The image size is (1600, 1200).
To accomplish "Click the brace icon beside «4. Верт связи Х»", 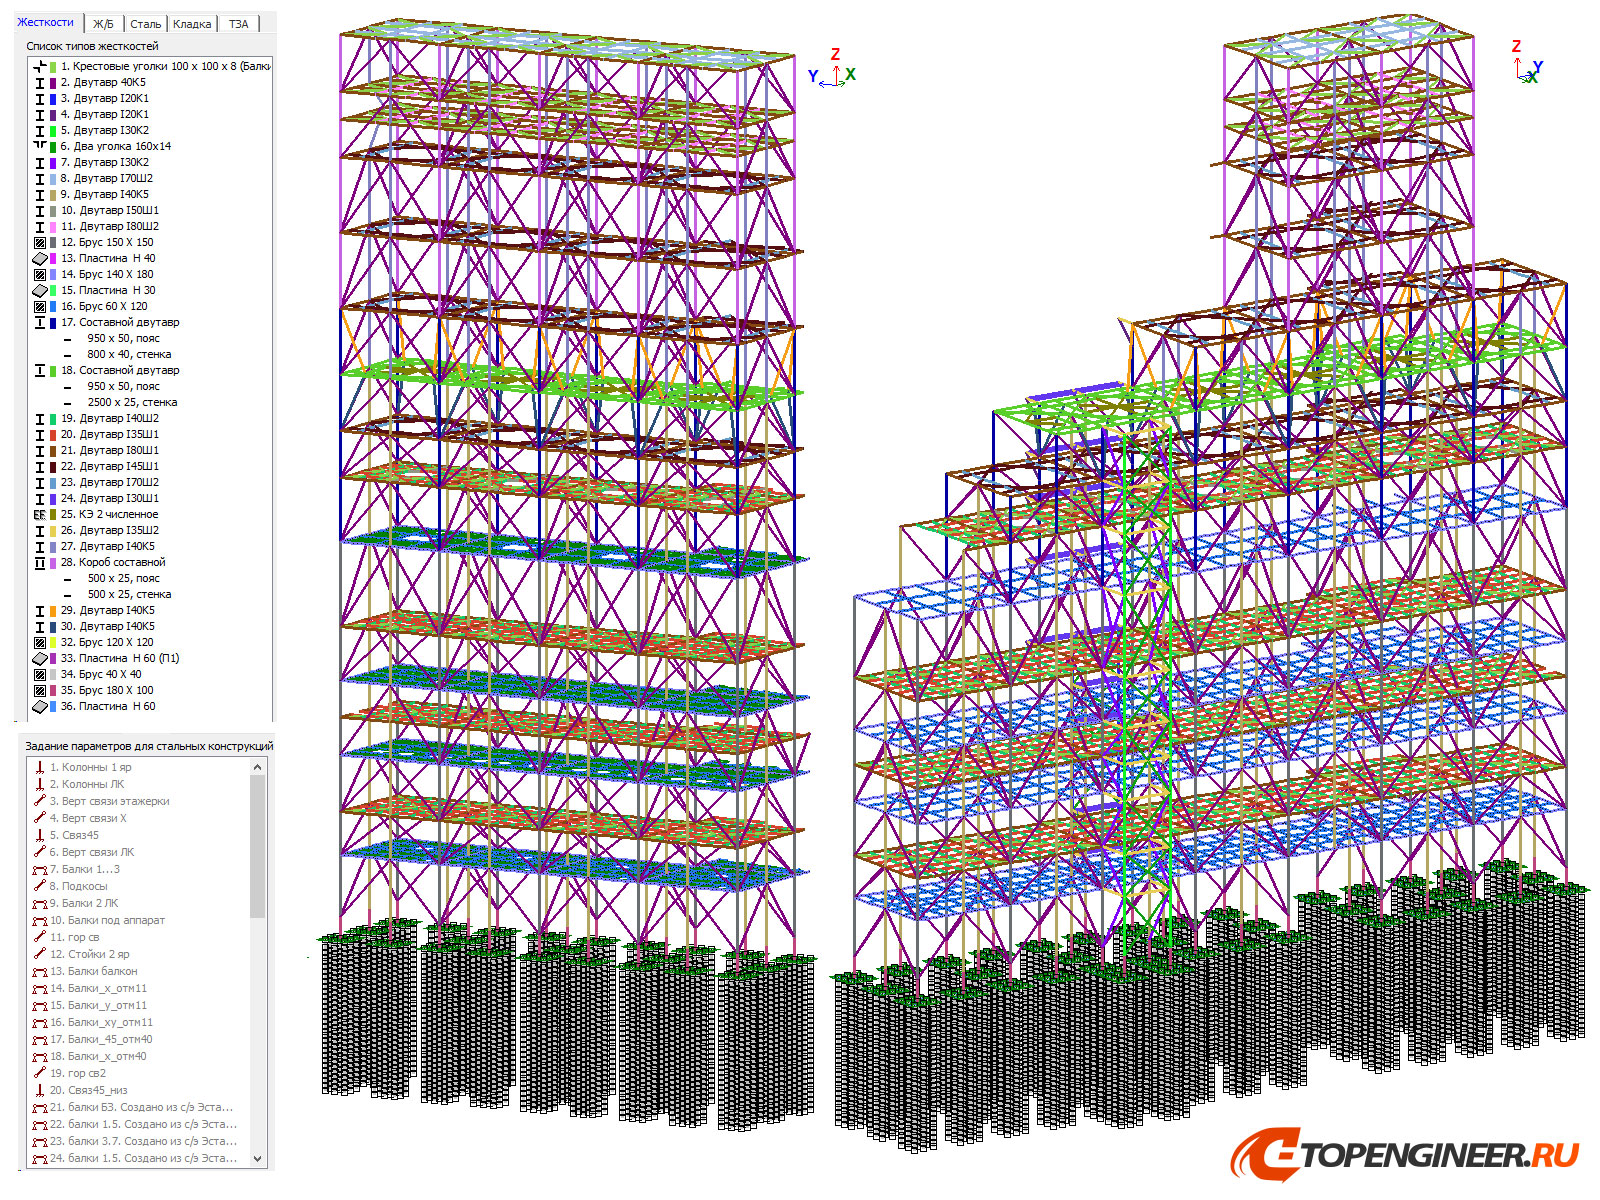I will tap(38, 818).
